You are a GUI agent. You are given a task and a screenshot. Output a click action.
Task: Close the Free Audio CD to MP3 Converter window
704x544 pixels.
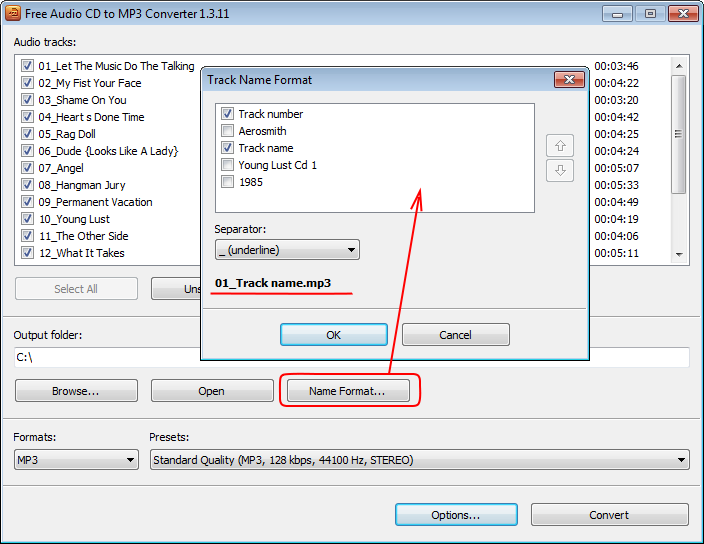click(683, 14)
